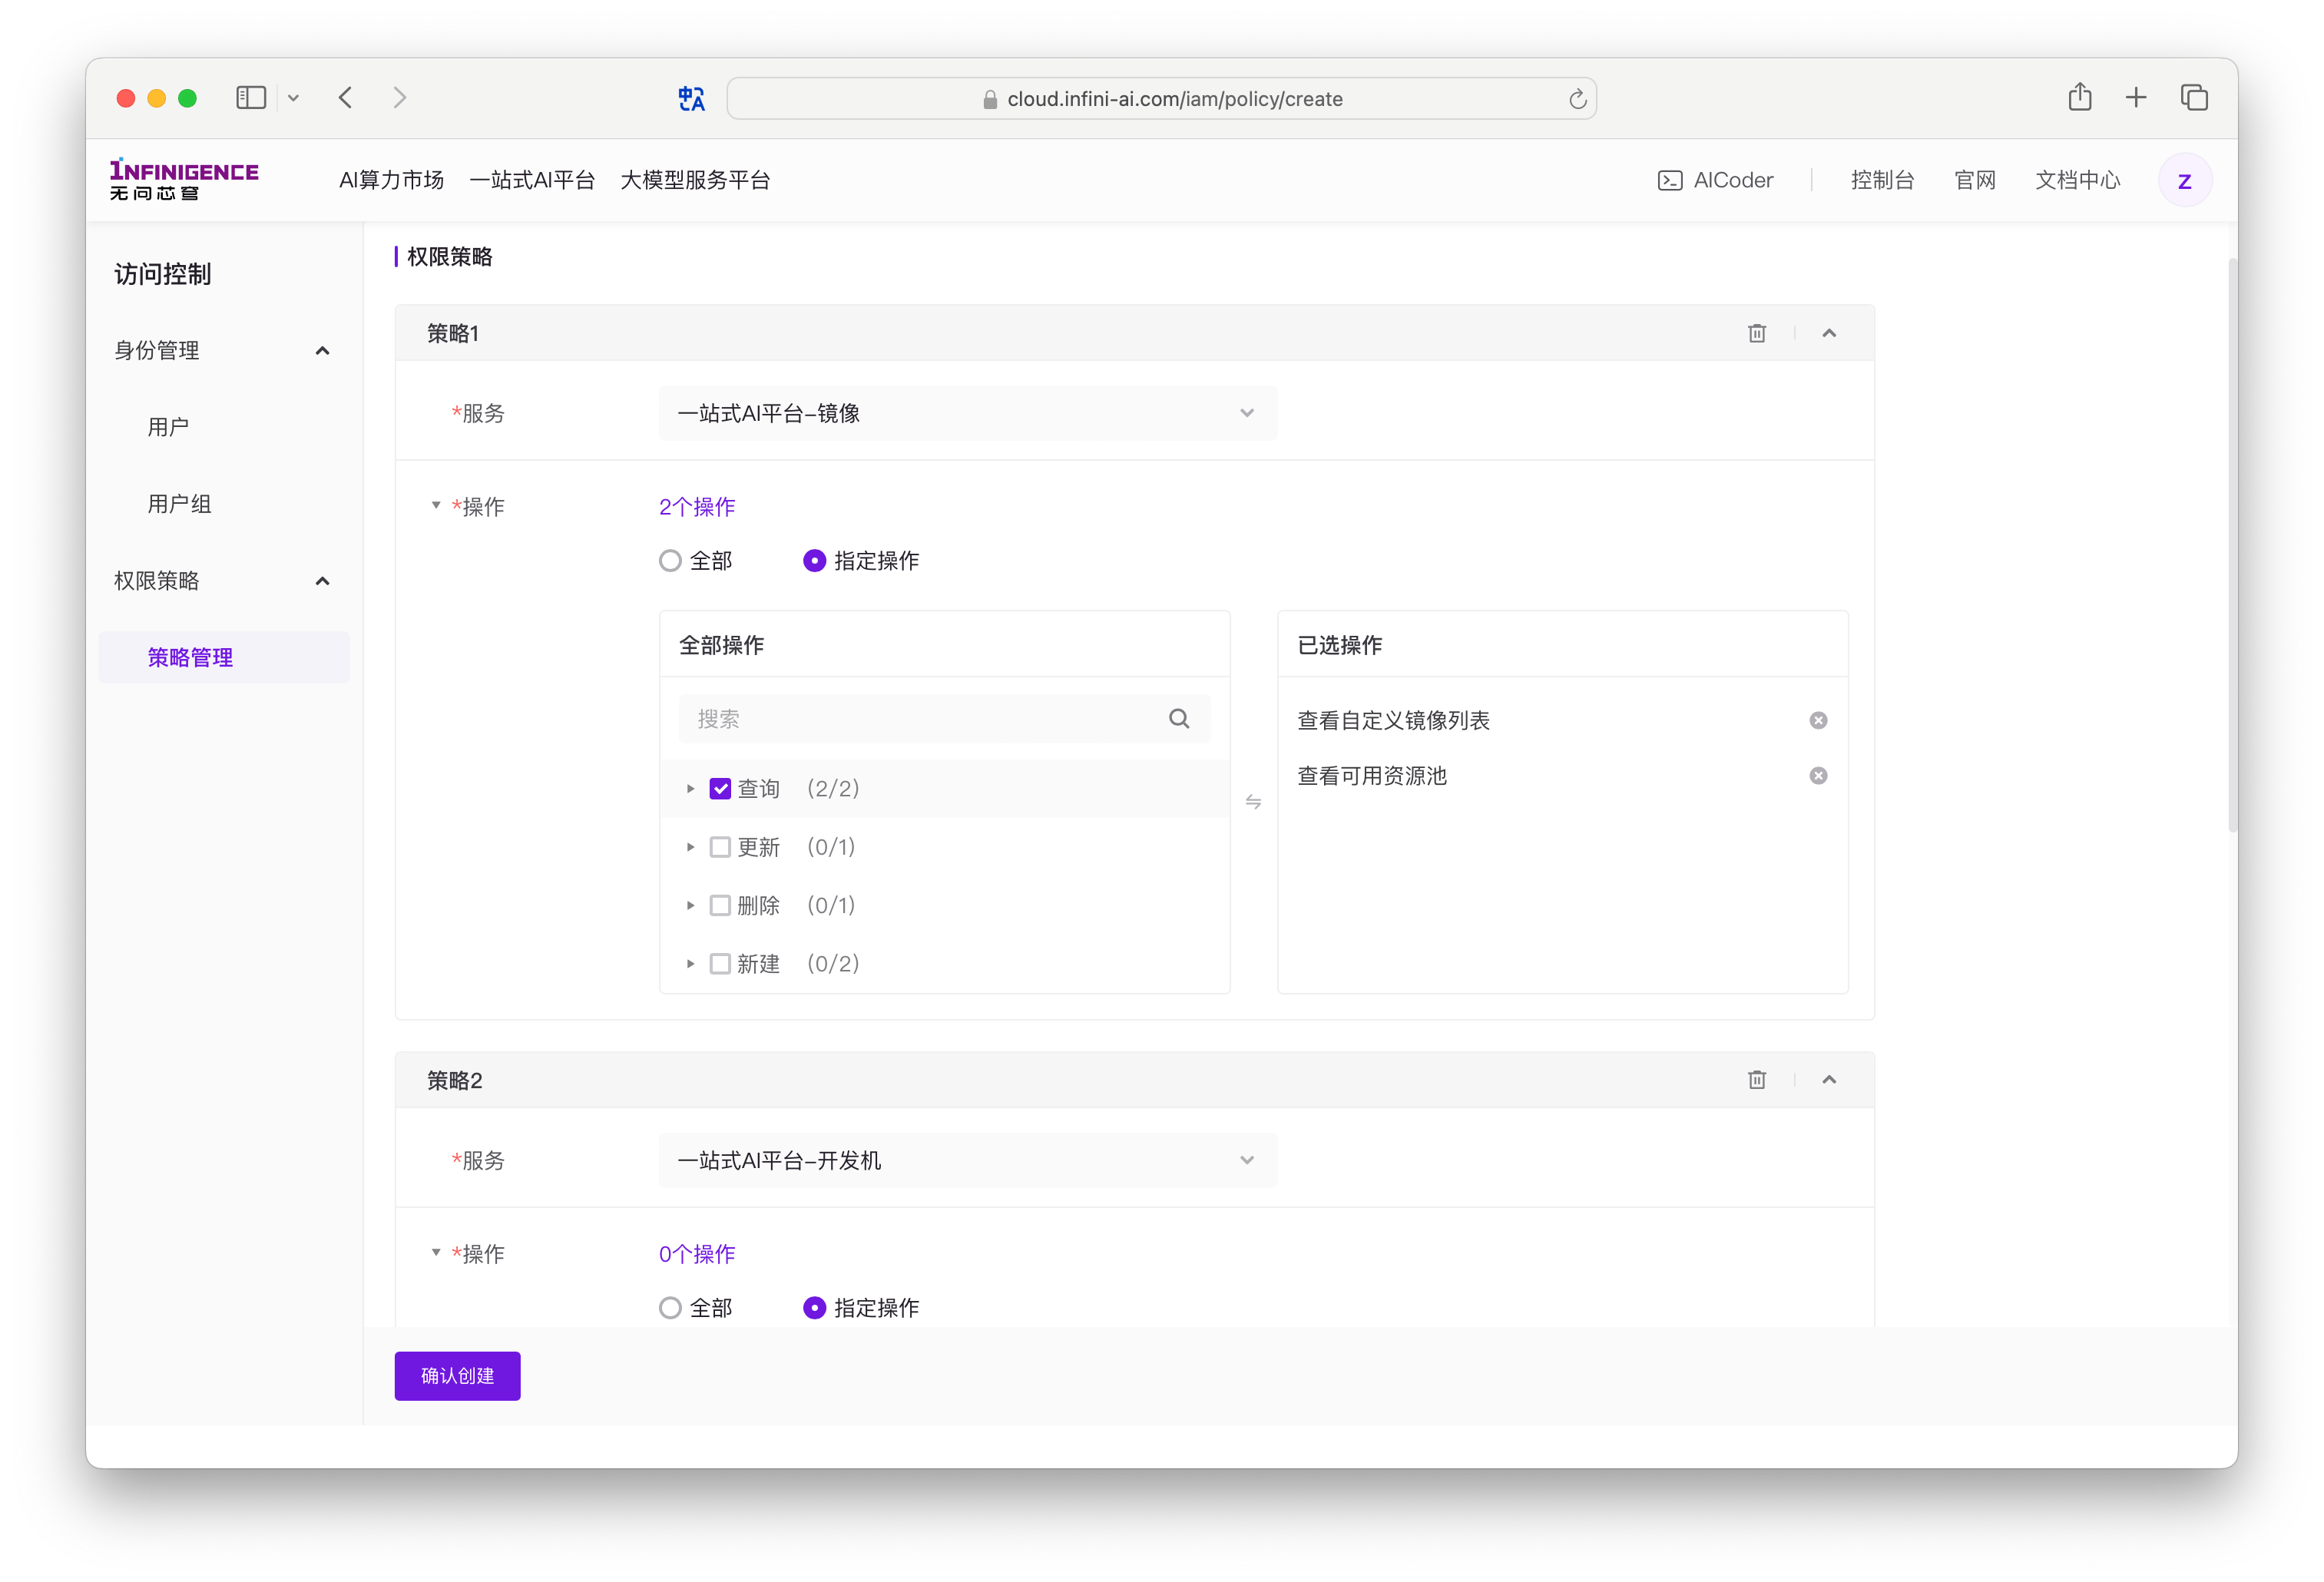Delete 策略2 with its trash icon
The image size is (2324, 1582).
click(1757, 1080)
